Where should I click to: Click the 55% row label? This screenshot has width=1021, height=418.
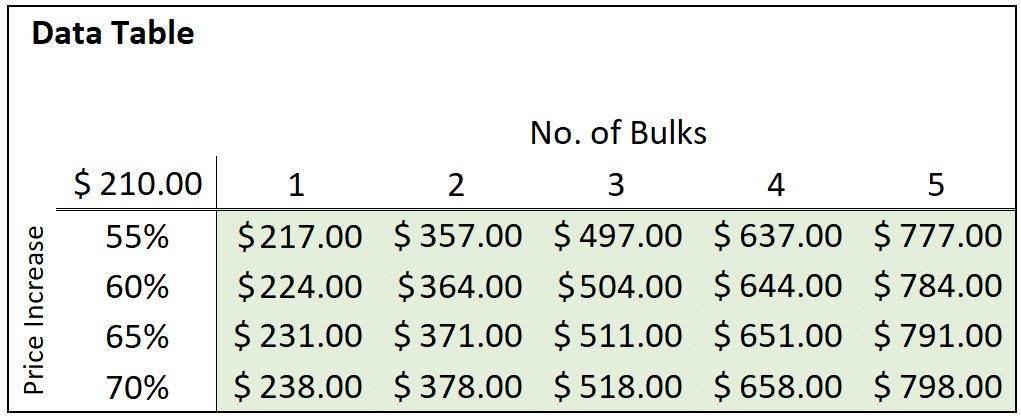tap(138, 237)
